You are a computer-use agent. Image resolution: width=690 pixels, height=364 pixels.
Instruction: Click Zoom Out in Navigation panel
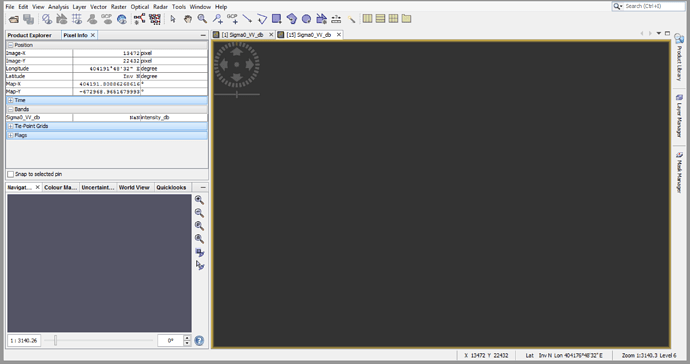click(x=199, y=213)
